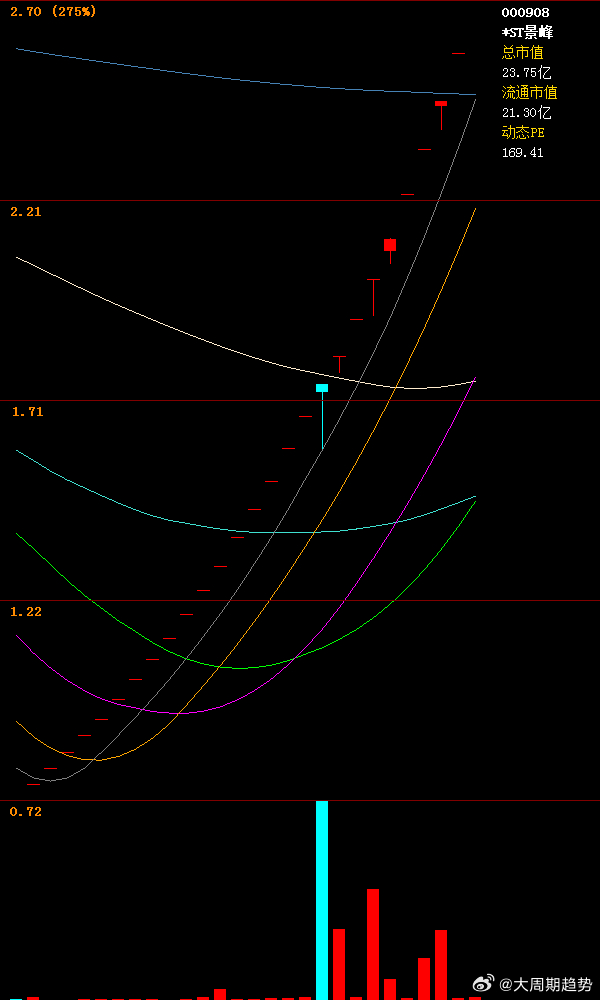Image resolution: width=600 pixels, height=1000 pixels.
Task: Click the 流通市值 label
Action: pos(529,92)
